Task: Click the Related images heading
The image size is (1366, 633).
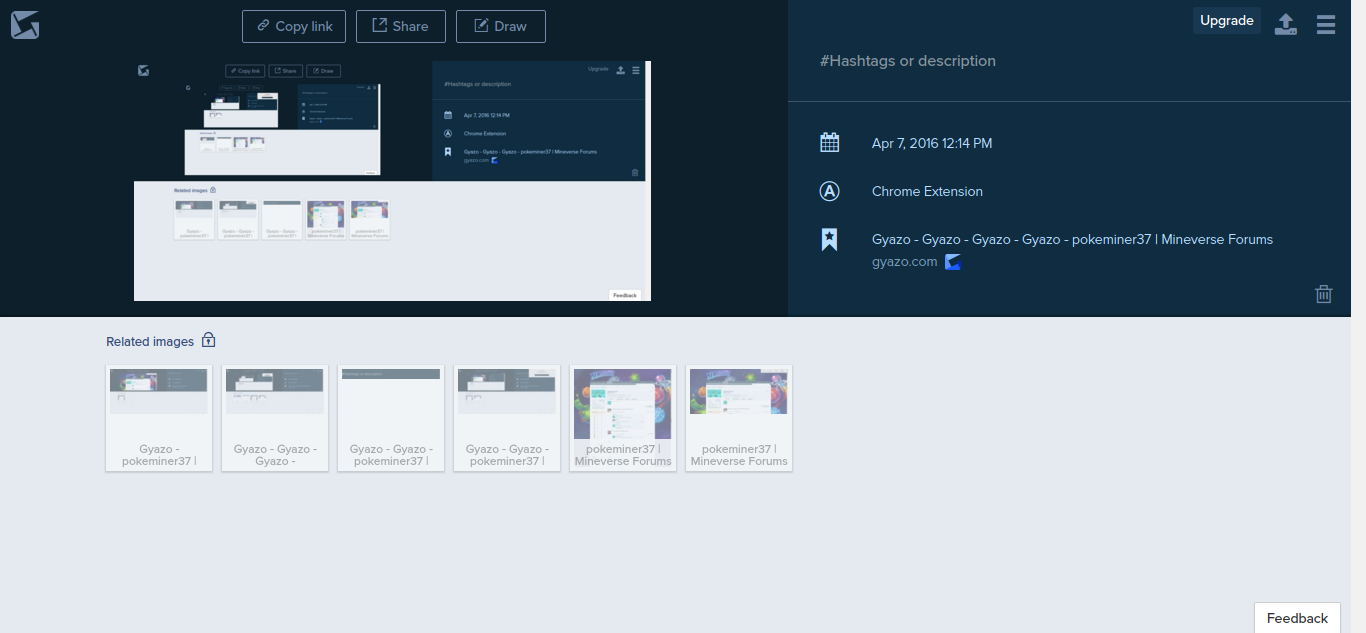Action: point(150,342)
